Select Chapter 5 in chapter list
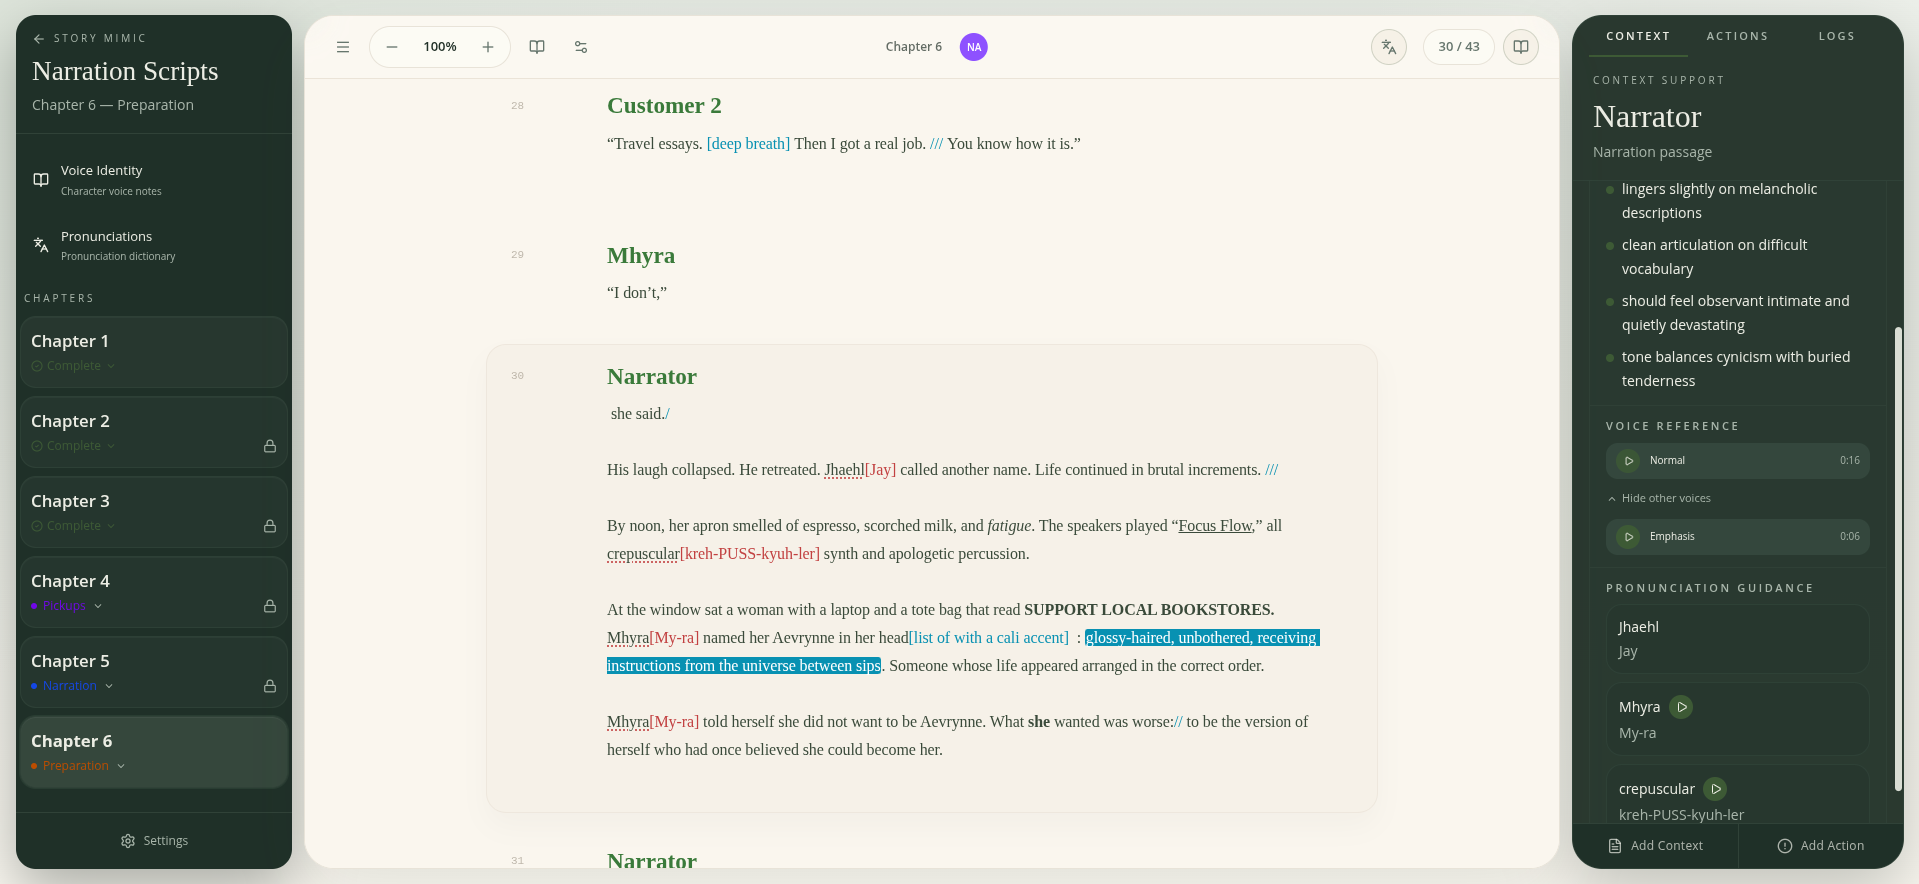 (x=154, y=672)
